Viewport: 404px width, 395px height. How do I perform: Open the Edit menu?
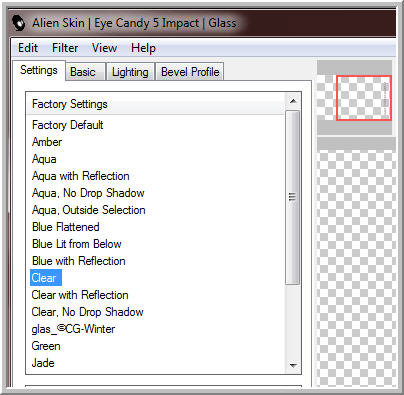click(x=28, y=48)
